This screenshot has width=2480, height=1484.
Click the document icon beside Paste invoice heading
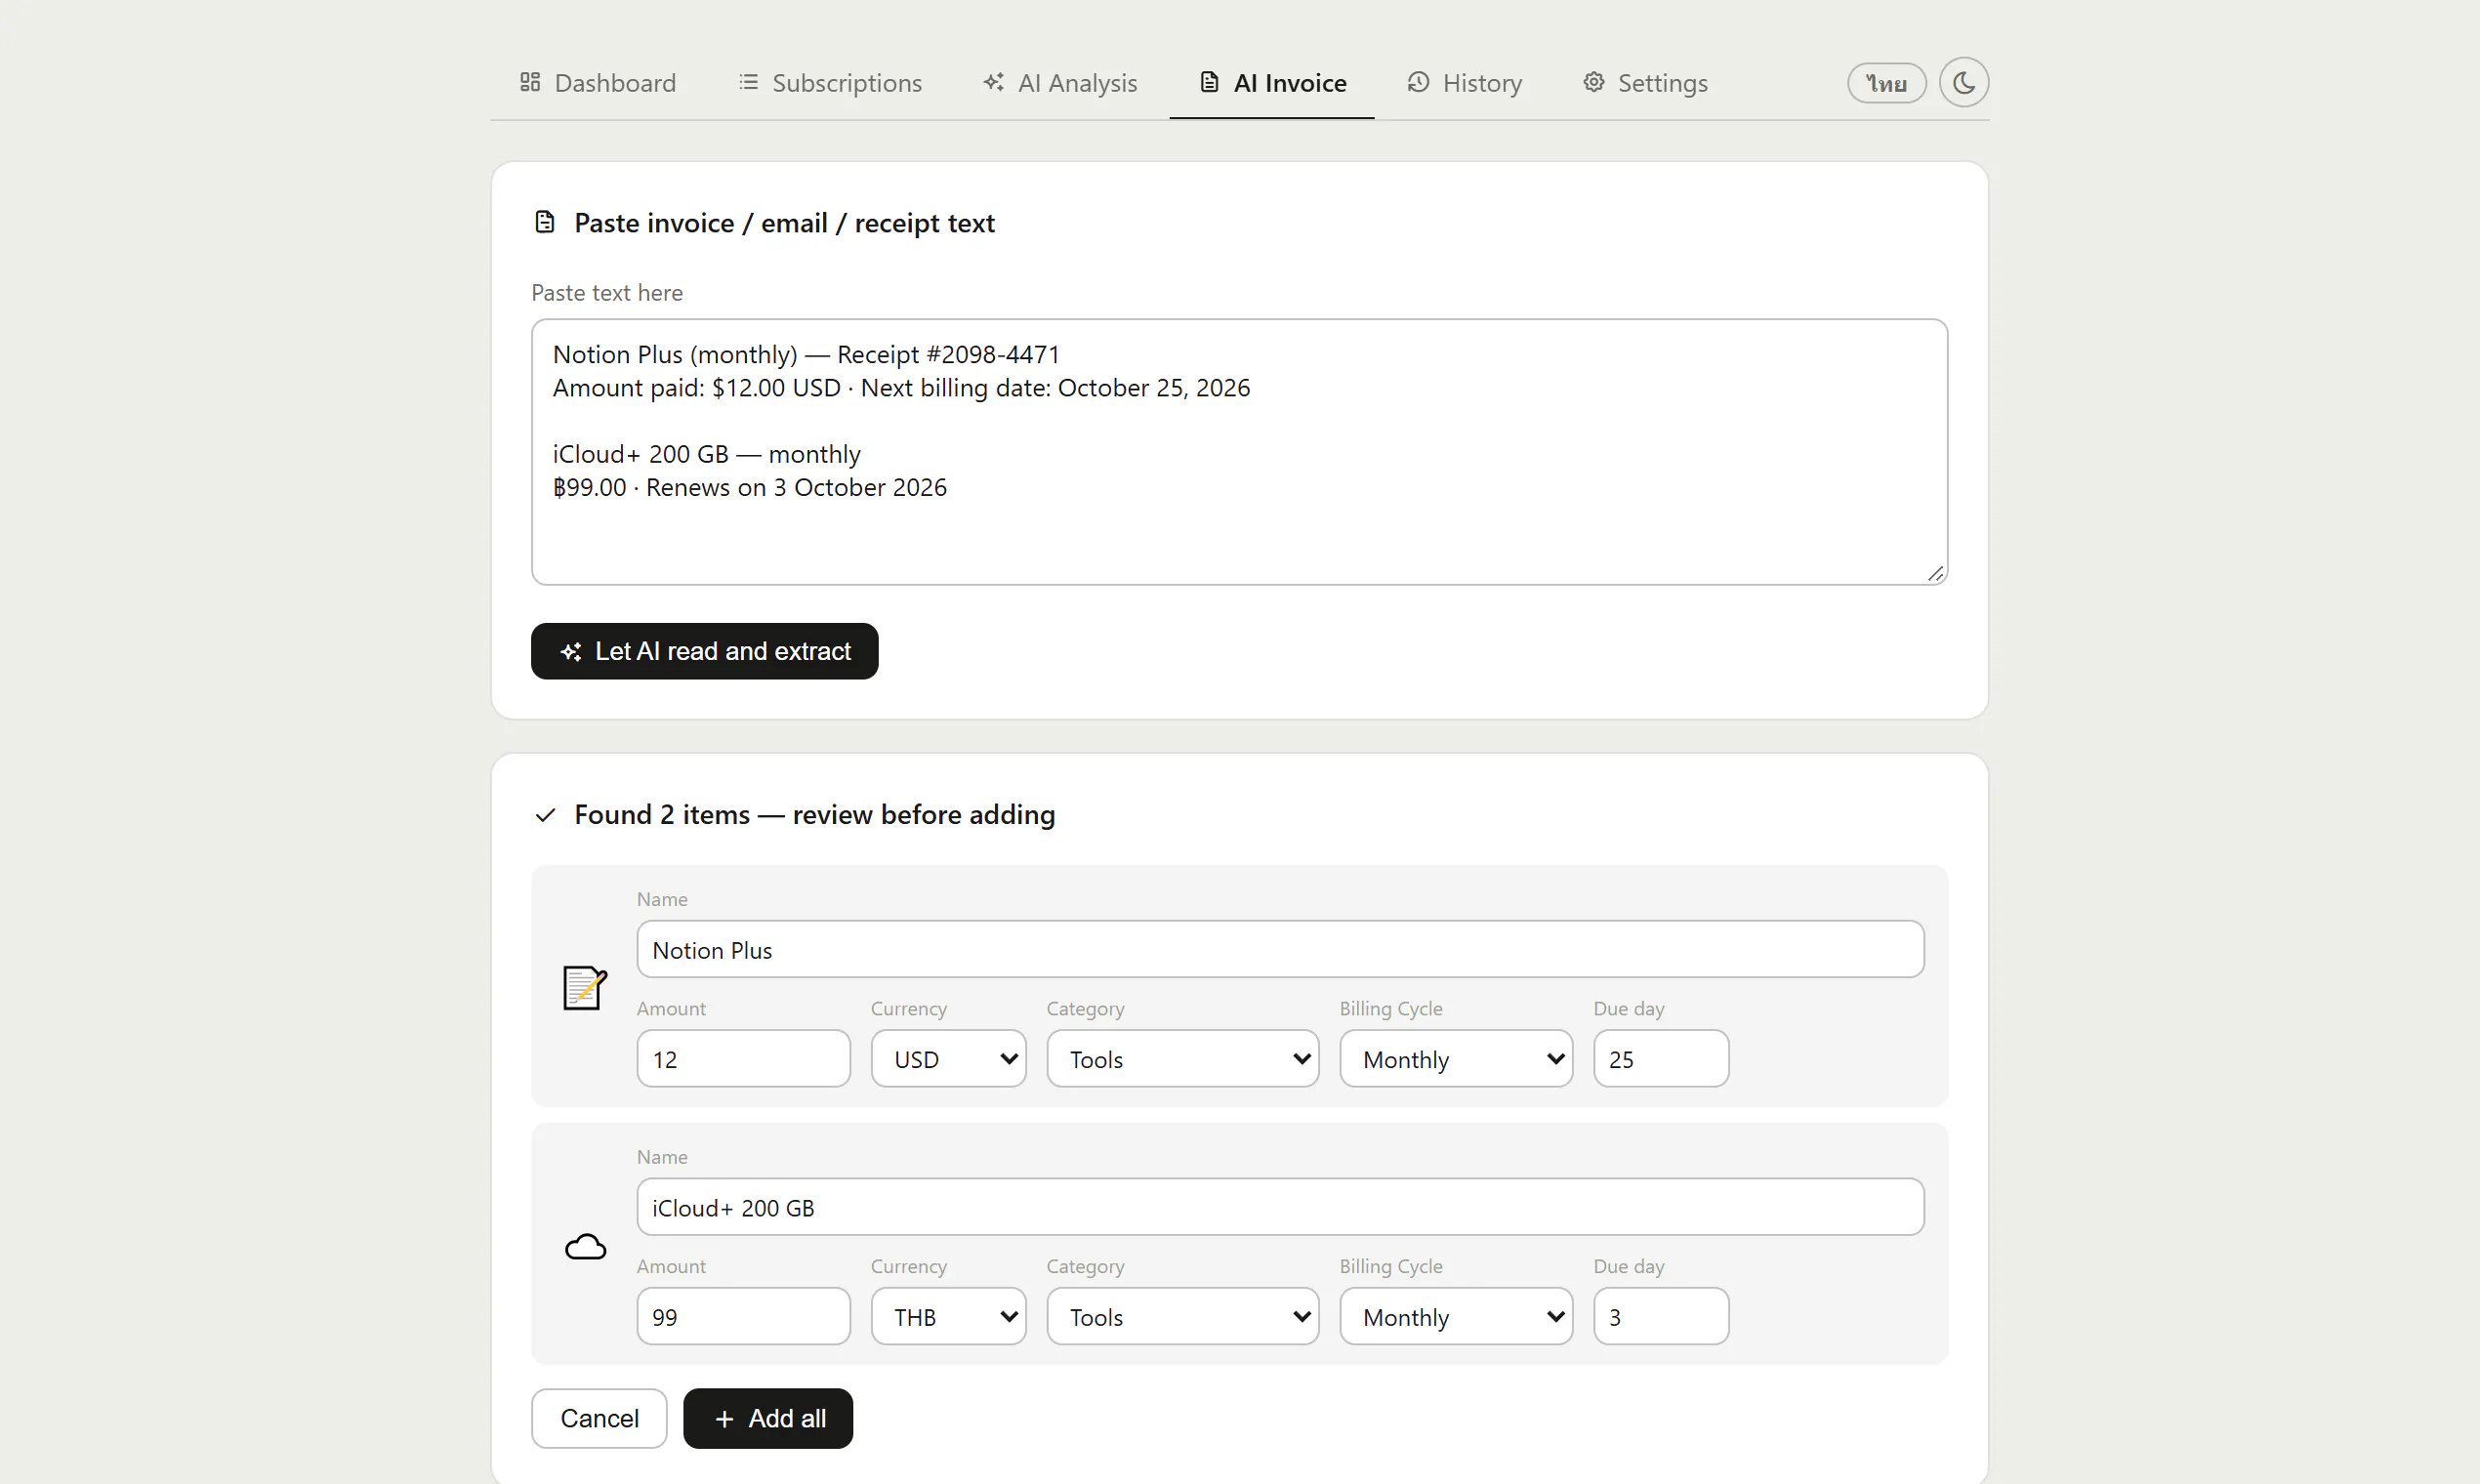tap(545, 222)
